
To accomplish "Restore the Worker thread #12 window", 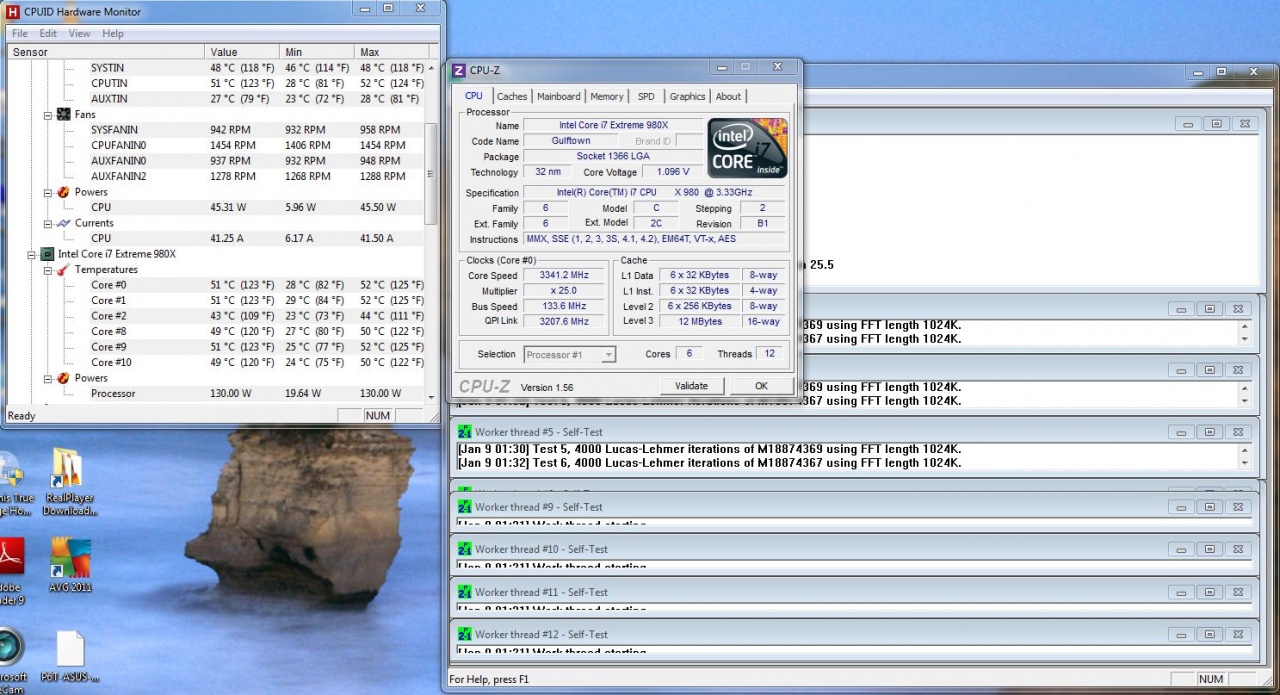I will click(1209, 634).
